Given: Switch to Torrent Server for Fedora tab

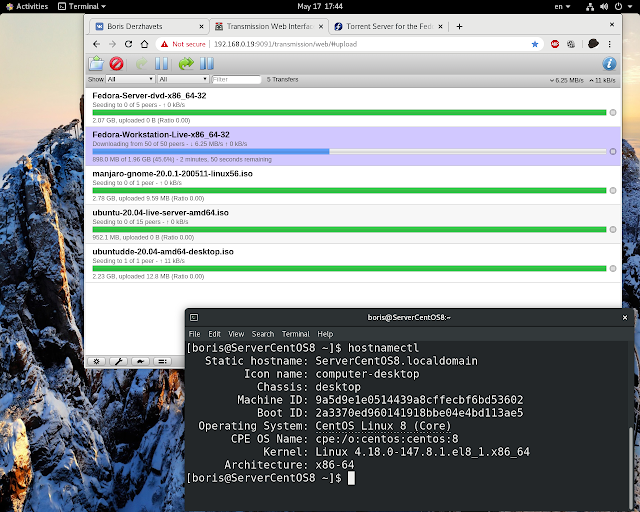Looking at the screenshot, I should point(389,27).
